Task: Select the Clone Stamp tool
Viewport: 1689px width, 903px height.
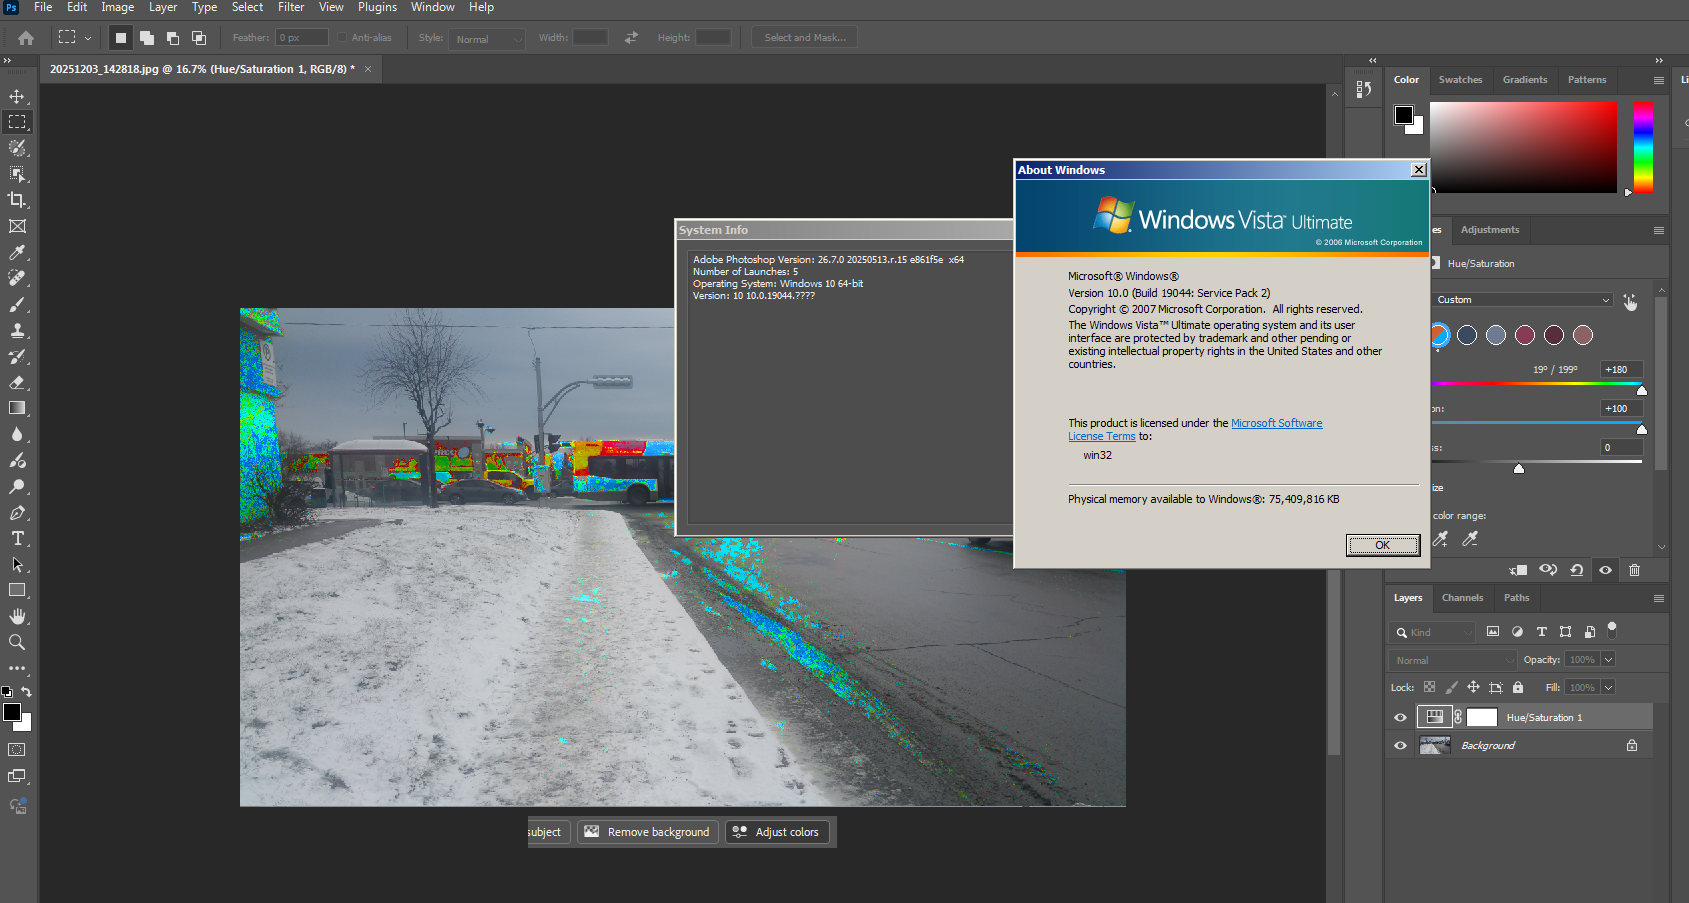Action: tap(17, 331)
